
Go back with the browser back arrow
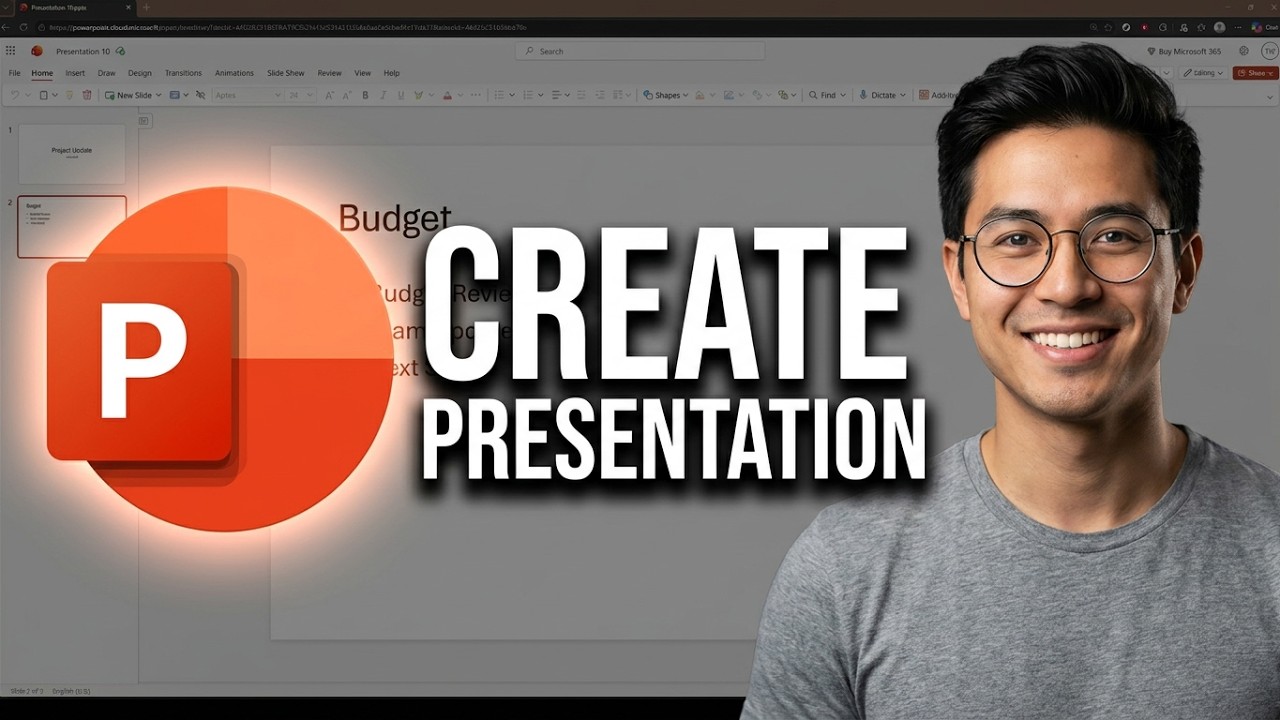(7, 27)
